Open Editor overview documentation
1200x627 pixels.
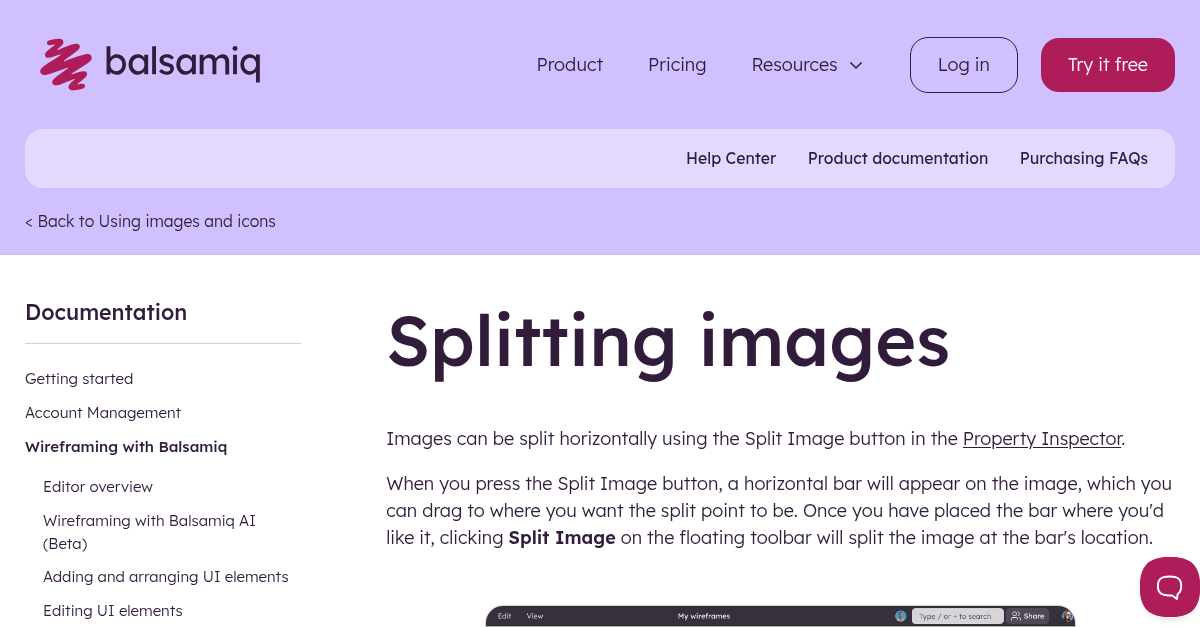98,487
